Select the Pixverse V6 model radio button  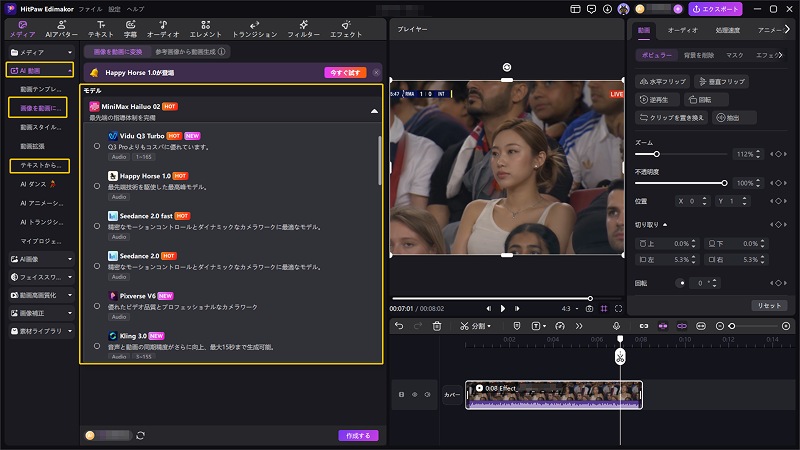pos(97,306)
